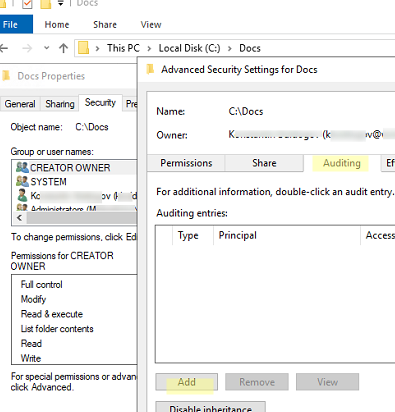
Task: Click the folder icon in address bar
Action: (x=83, y=48)
